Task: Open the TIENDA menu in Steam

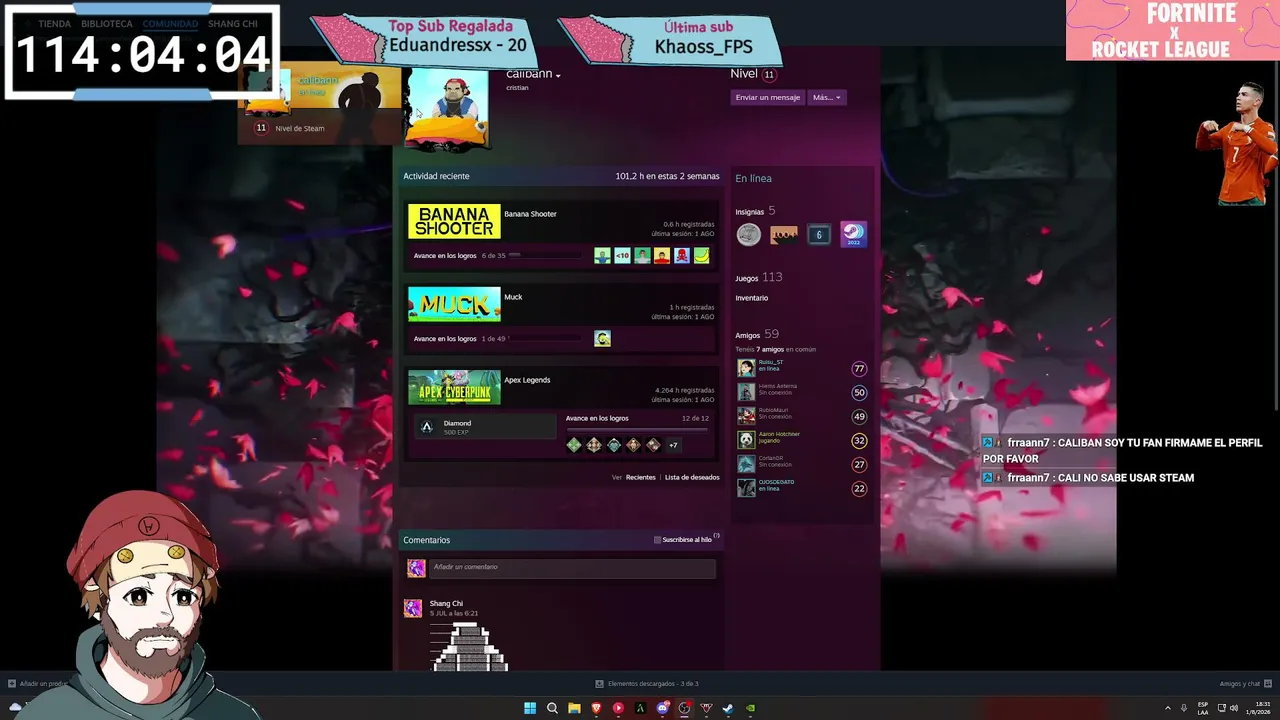Action: [55, 23]
